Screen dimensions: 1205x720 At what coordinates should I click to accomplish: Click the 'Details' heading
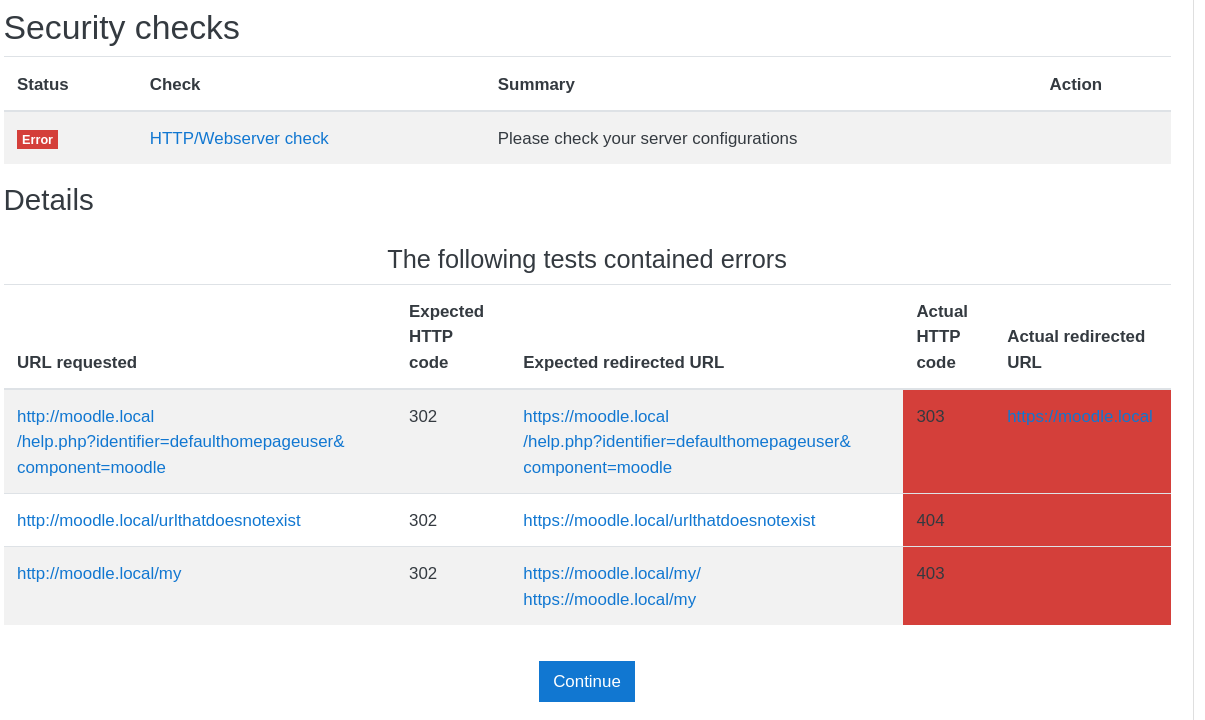tap(49, 199)
